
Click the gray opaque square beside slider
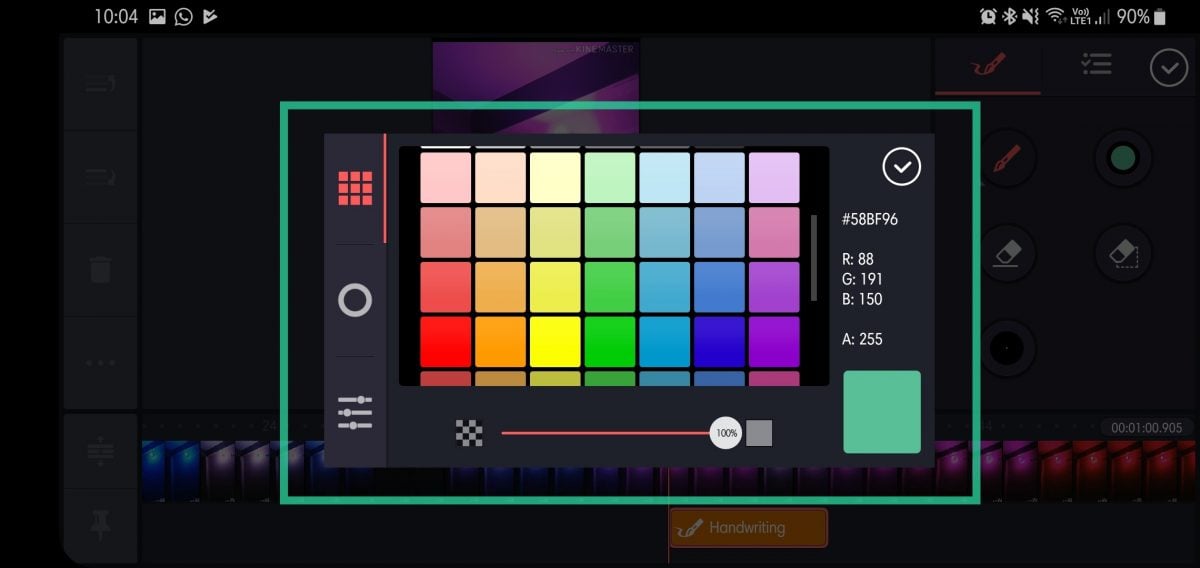tap(759, 433)
